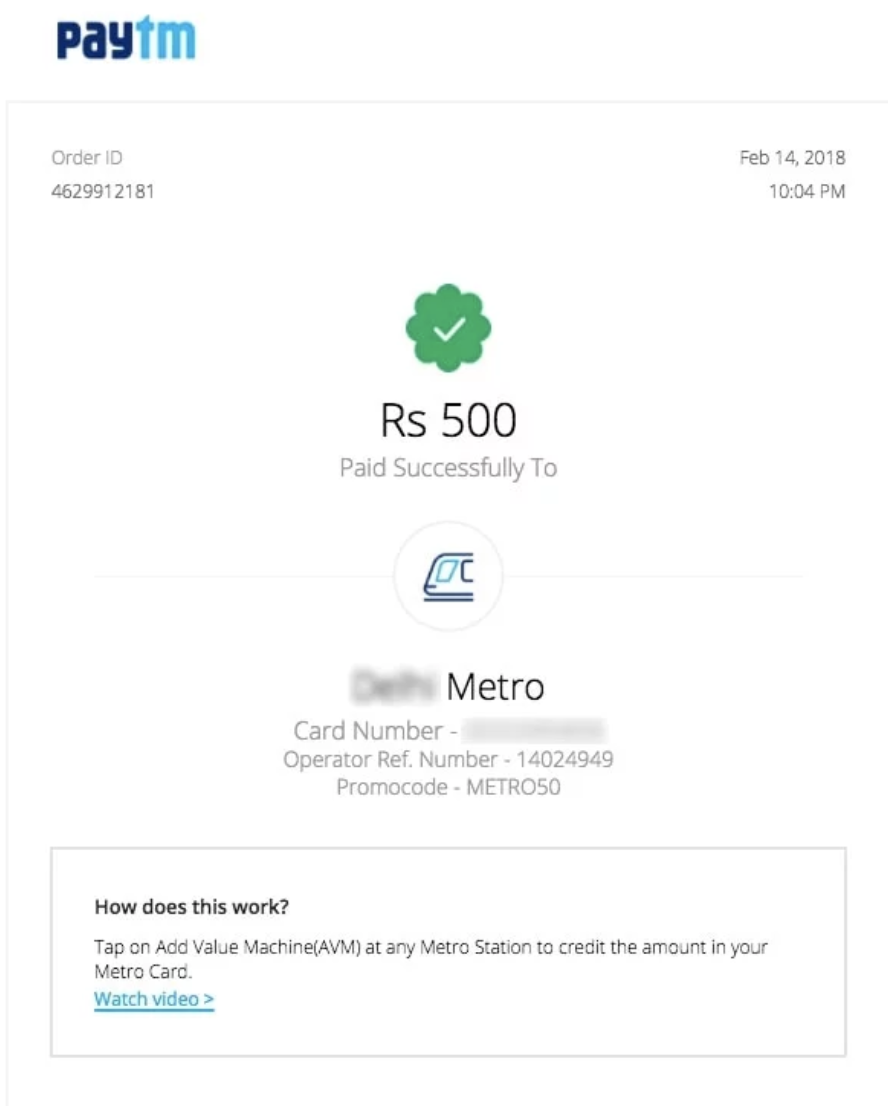Viewport: 888px width, 1106px height.
Task: Click the Promocode label
Action: tap(392, 787)
